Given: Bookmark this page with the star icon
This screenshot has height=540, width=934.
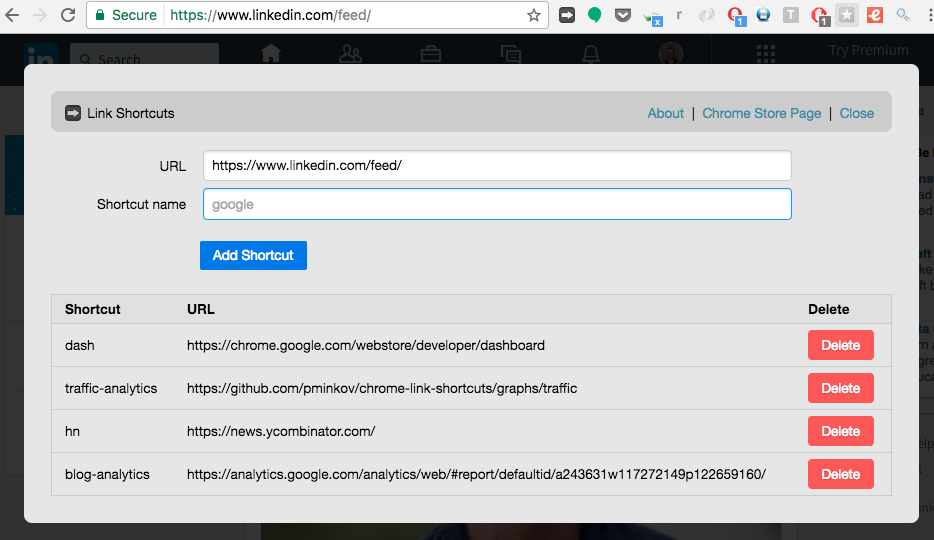Looking at the screenshot, I should pos(534,15).
